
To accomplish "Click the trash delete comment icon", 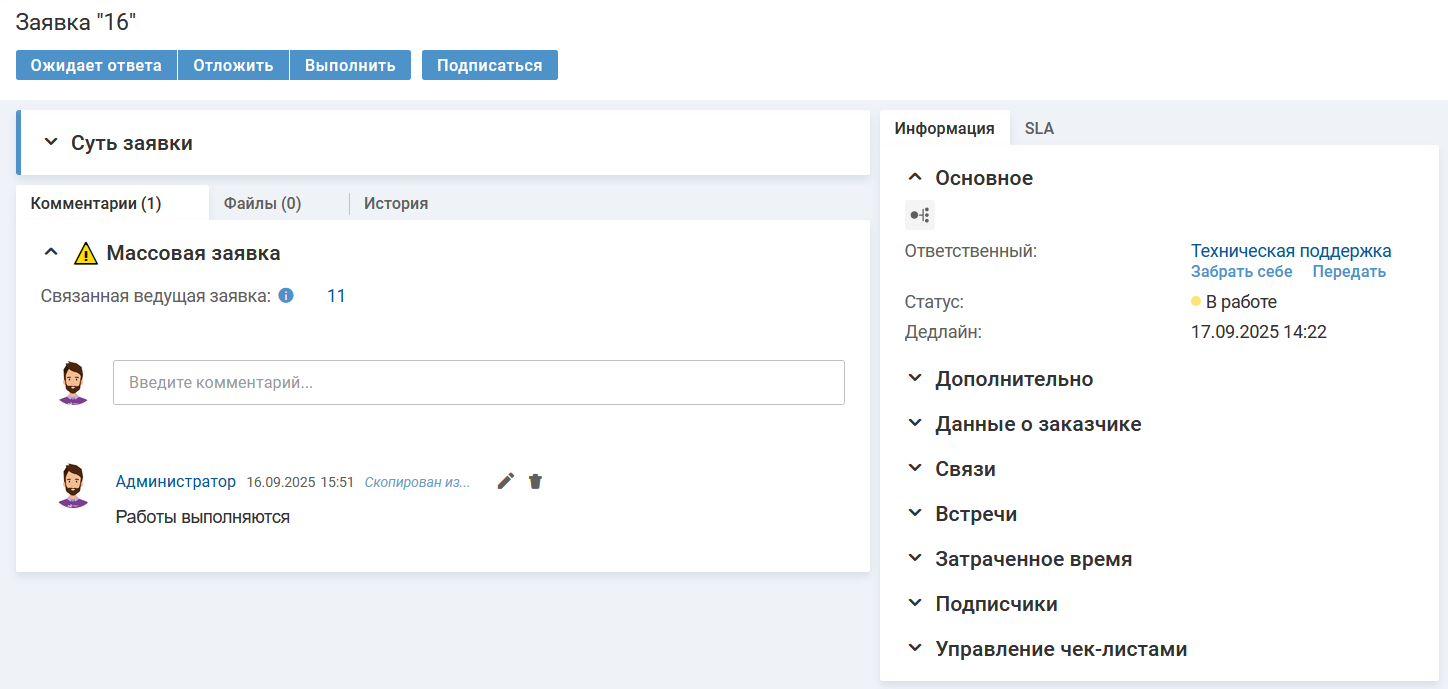I will pyautogui.click(x=535, y=481).
